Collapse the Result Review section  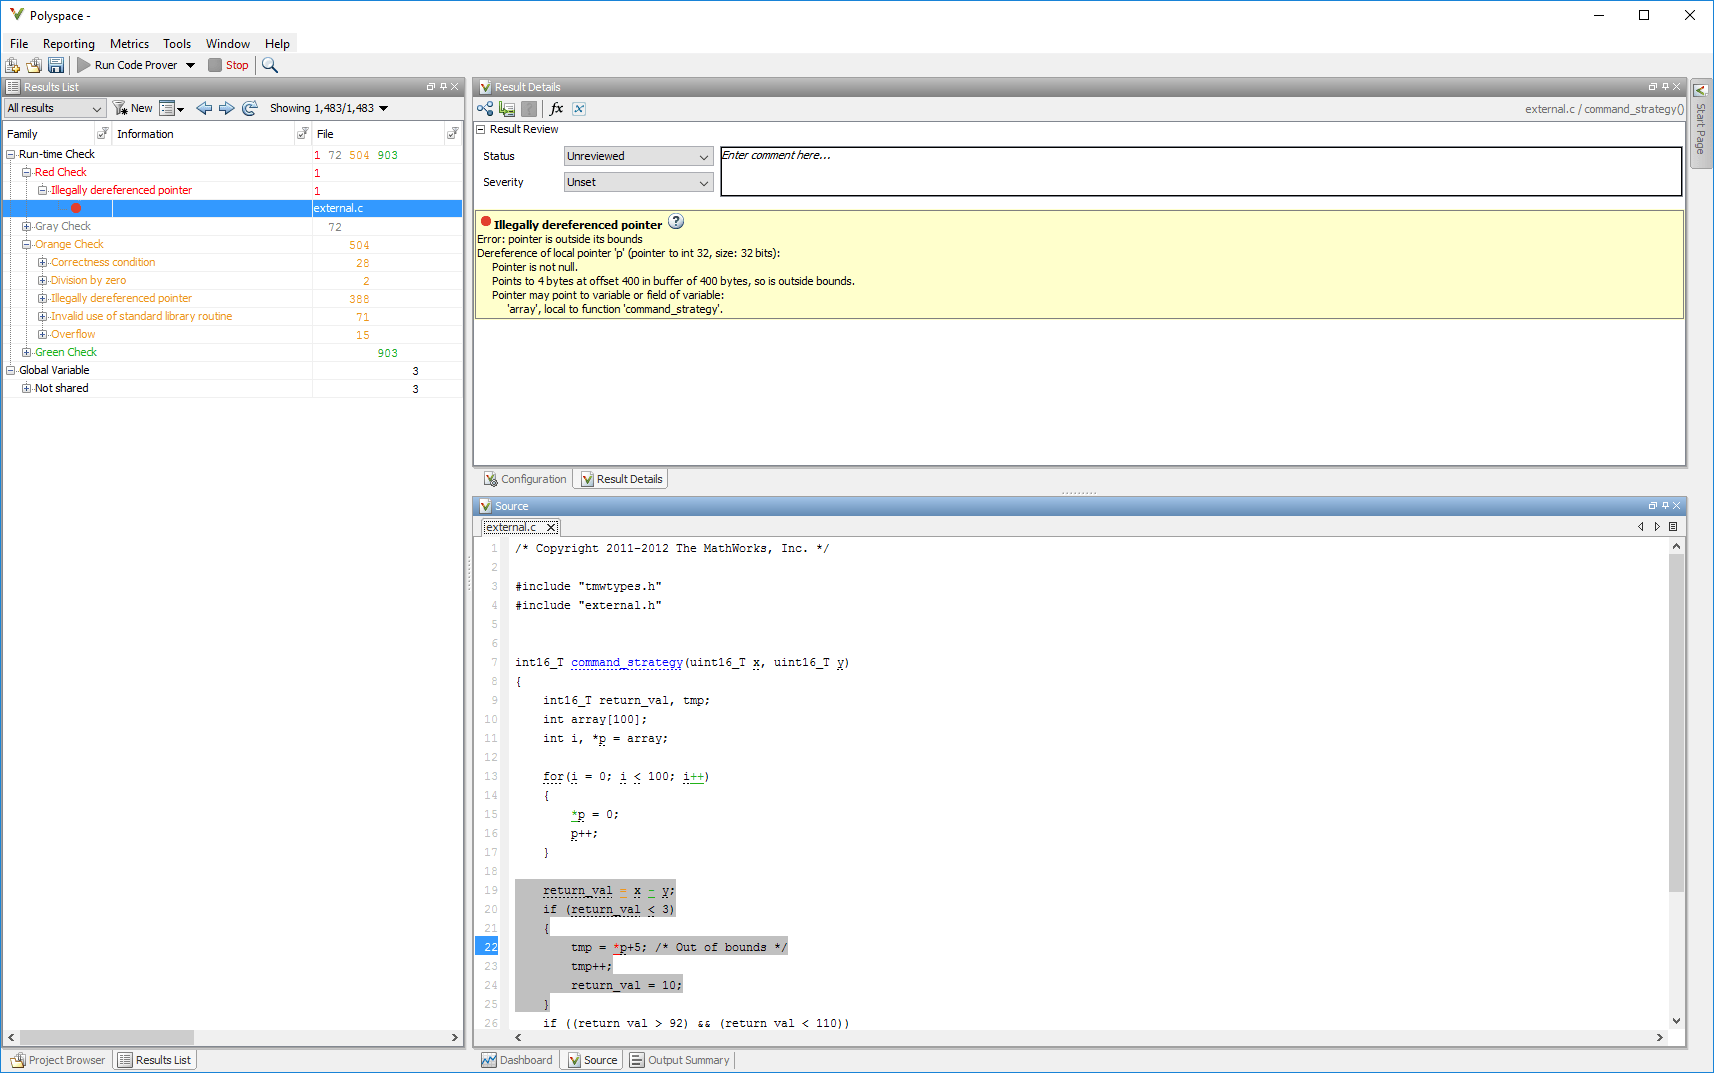tap(481, 129)
